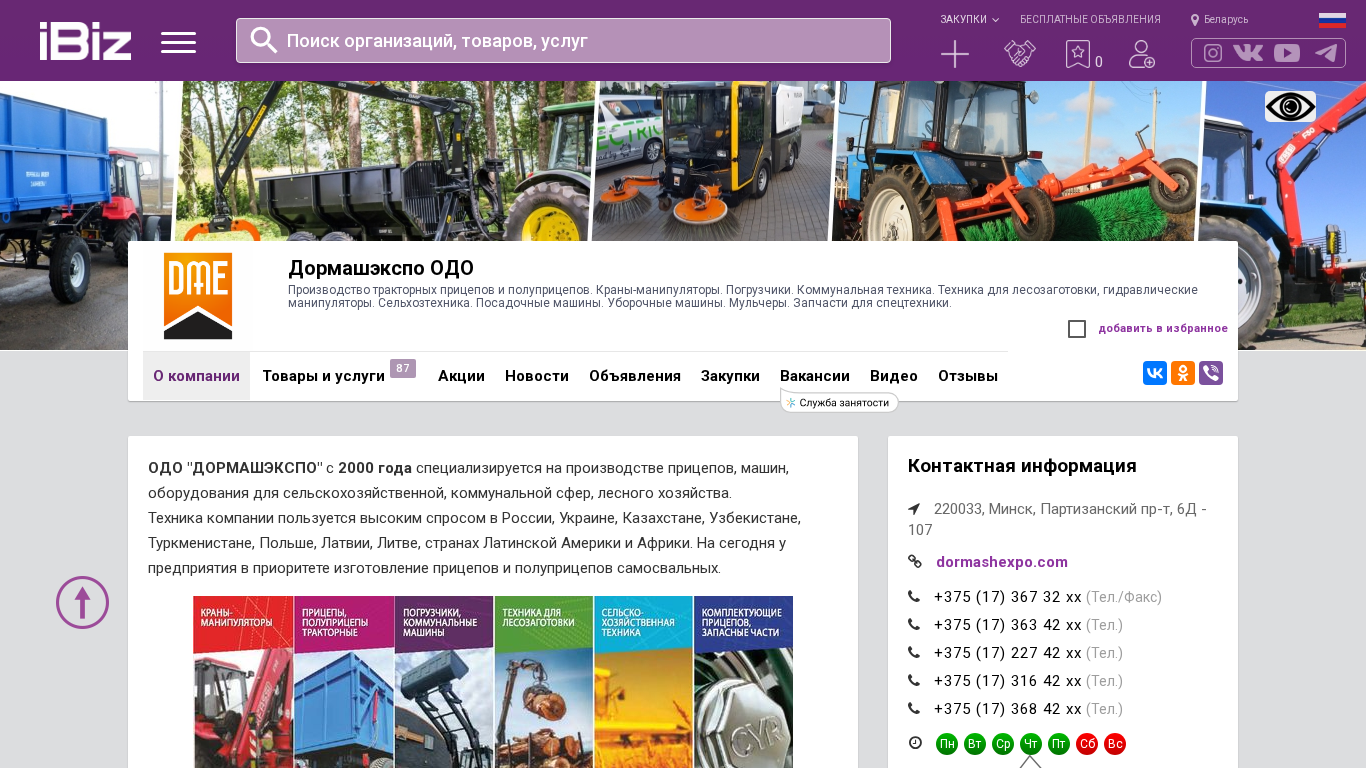The width and height of the screenshot is (1366, 768).
Task: Click phone icon beside 227 42 number
Action: [914, 652]
